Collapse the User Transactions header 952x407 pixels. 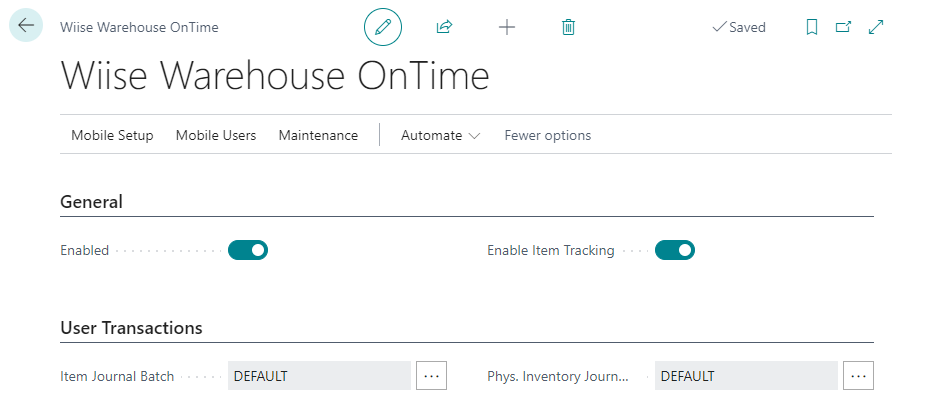tap(131, 328)
